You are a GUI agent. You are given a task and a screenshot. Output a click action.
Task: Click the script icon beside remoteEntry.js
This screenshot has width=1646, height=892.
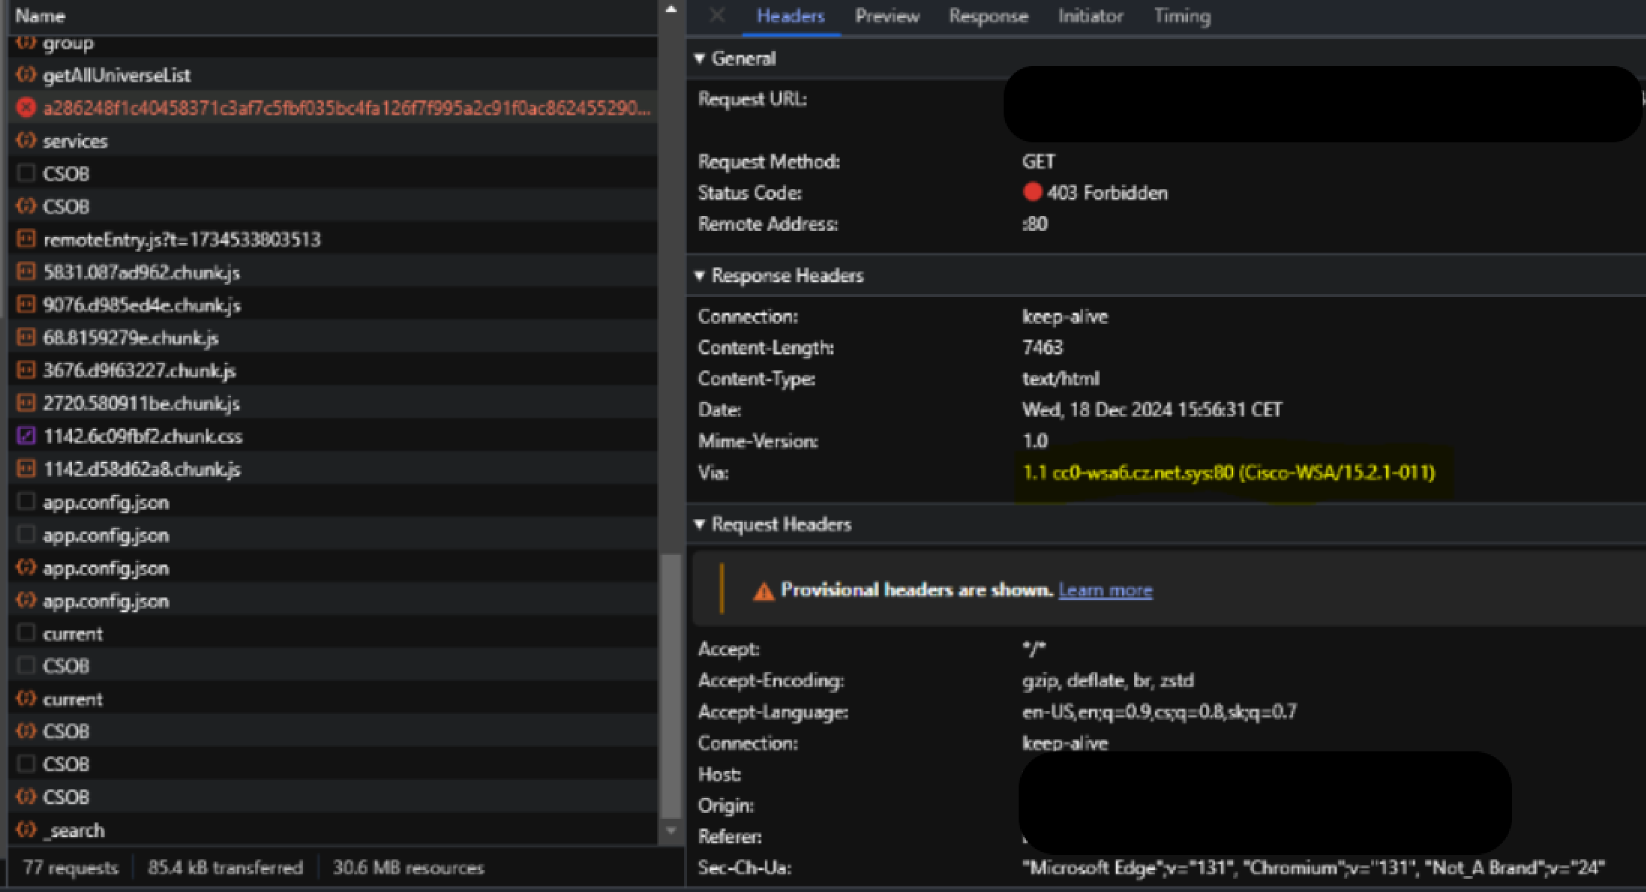coord(26,239)
